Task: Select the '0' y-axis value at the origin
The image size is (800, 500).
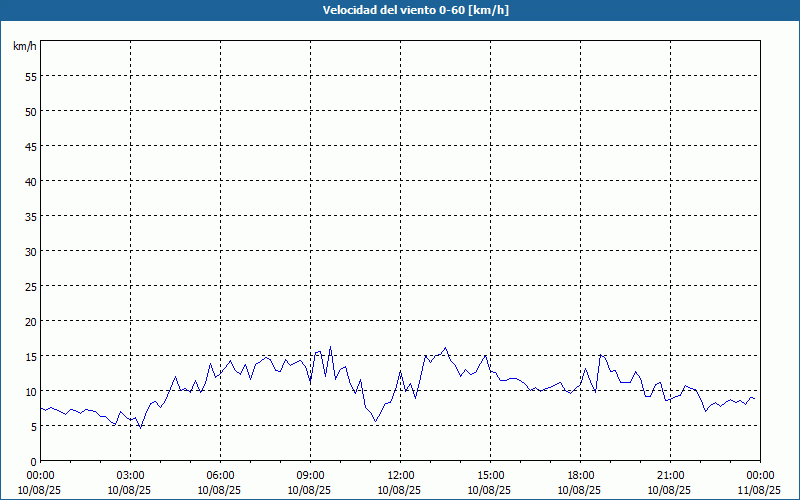Action: tap(34, 461)
